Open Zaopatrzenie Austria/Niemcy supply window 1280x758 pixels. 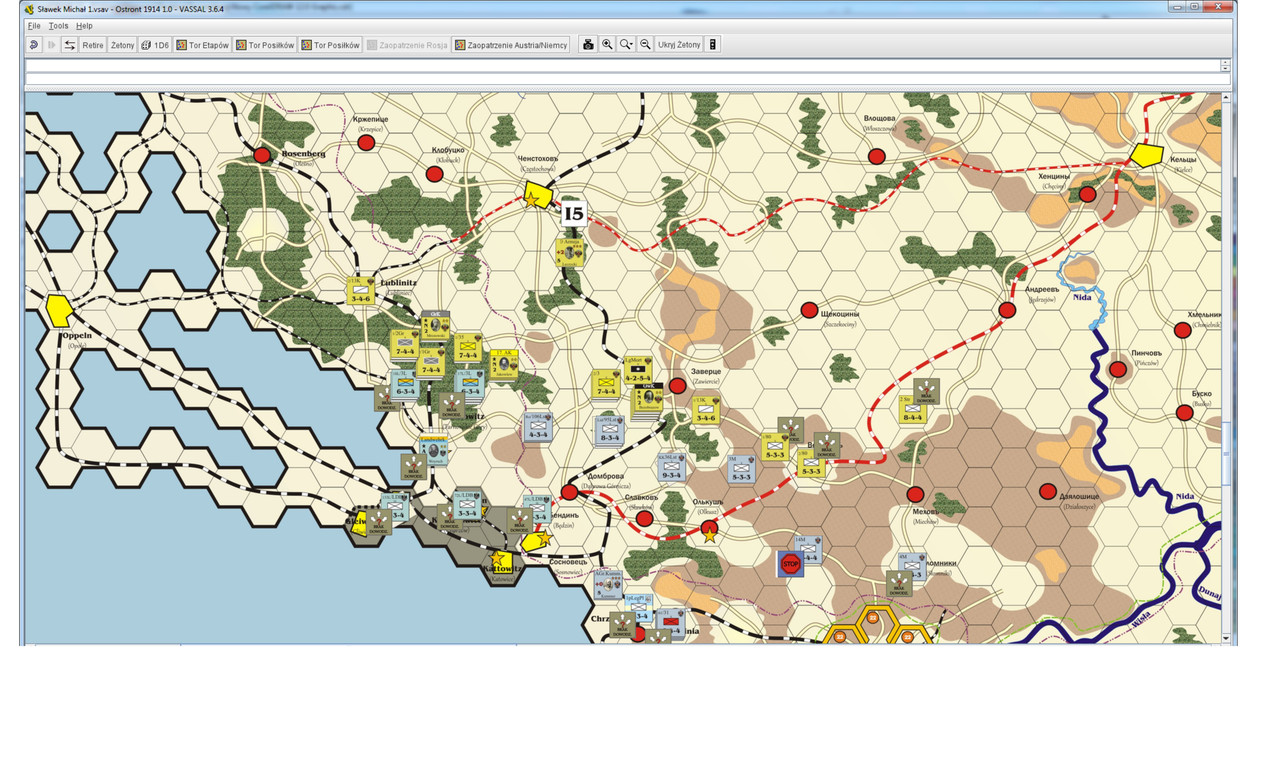point(511,45)
